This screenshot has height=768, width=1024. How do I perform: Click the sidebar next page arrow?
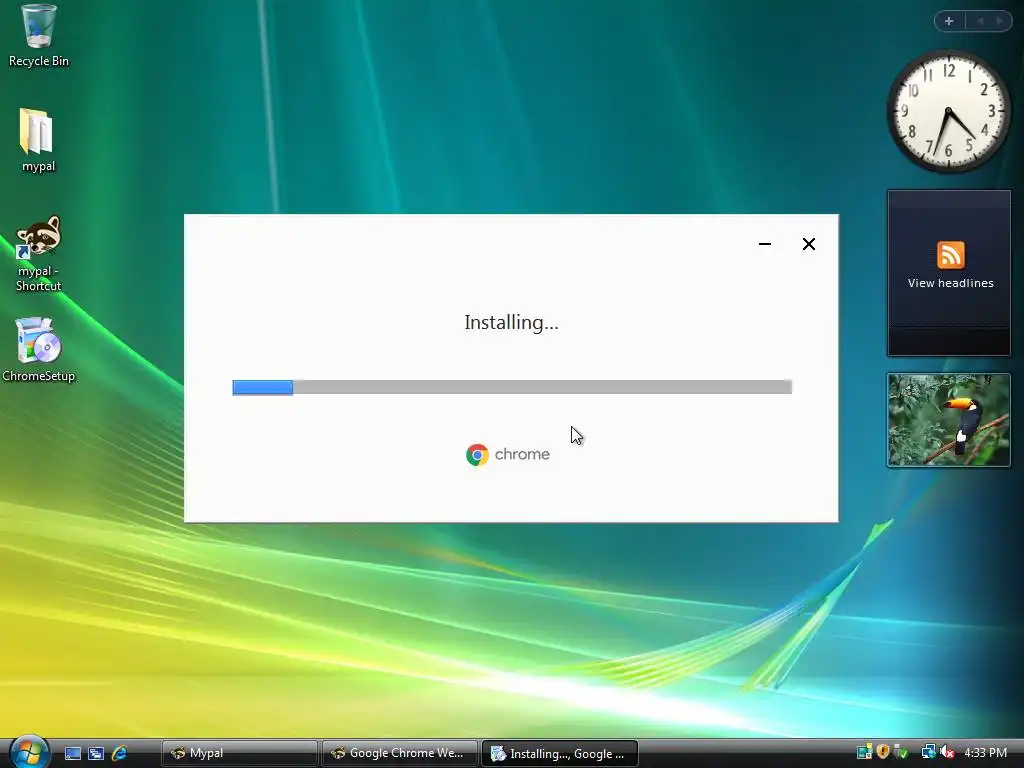[999, 21]
